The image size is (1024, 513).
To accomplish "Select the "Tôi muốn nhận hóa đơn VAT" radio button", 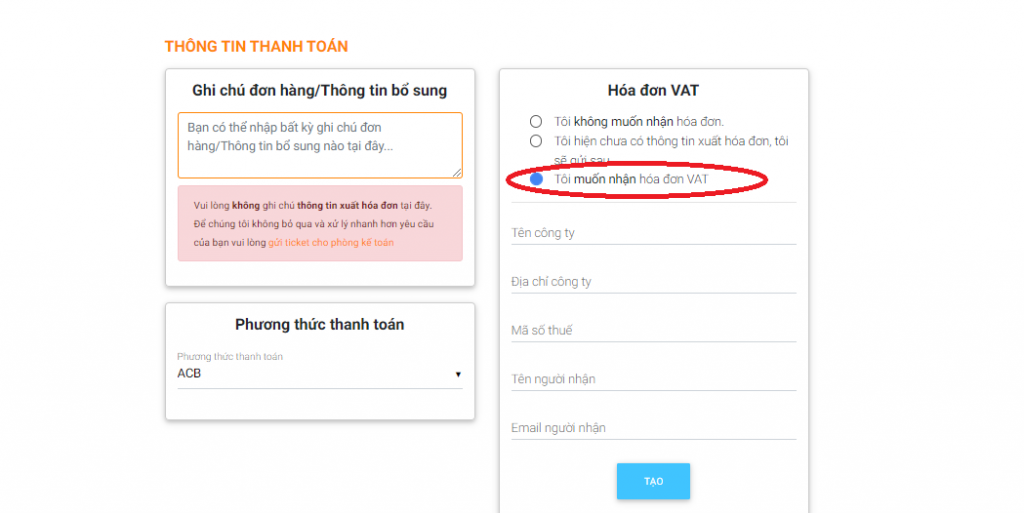I will 536,179.
